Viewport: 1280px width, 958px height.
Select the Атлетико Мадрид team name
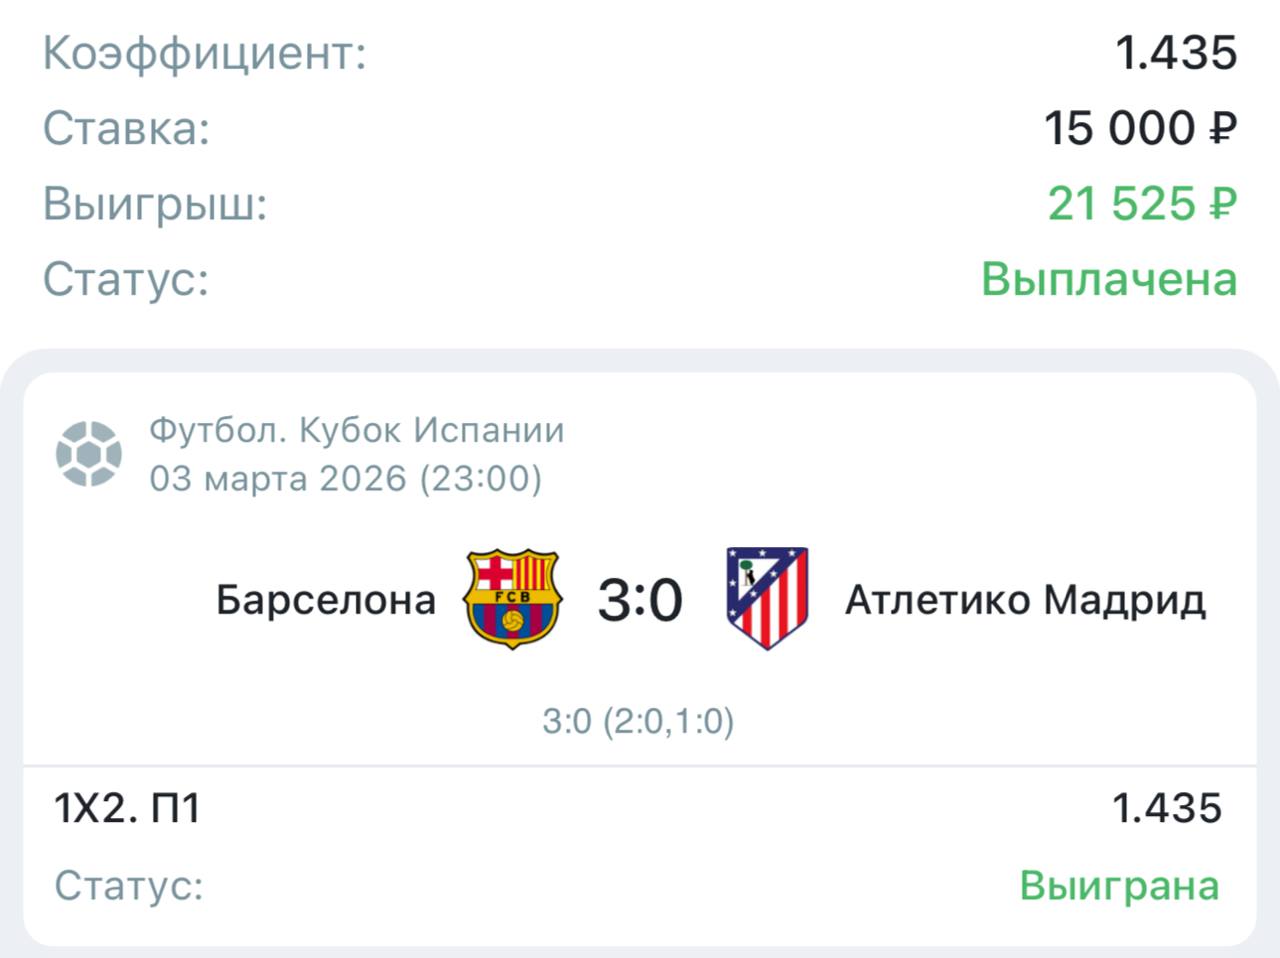(1025, 600)
